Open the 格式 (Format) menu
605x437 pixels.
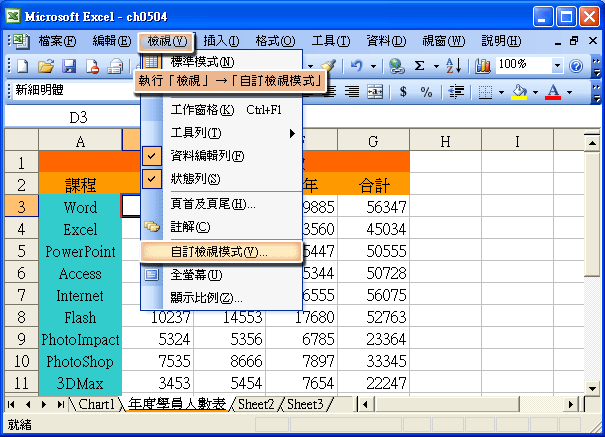pyautogui.click(x=273, y=40)
